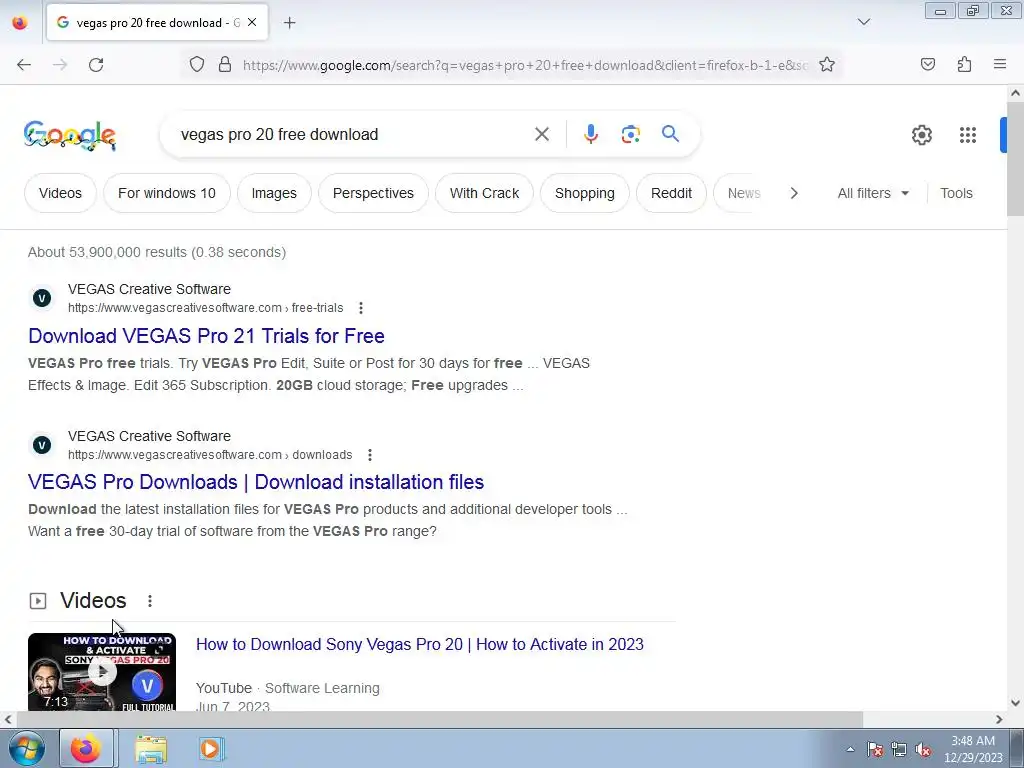Click Firefox in the taskbar

pyautogui.click(x=86, y=748)
